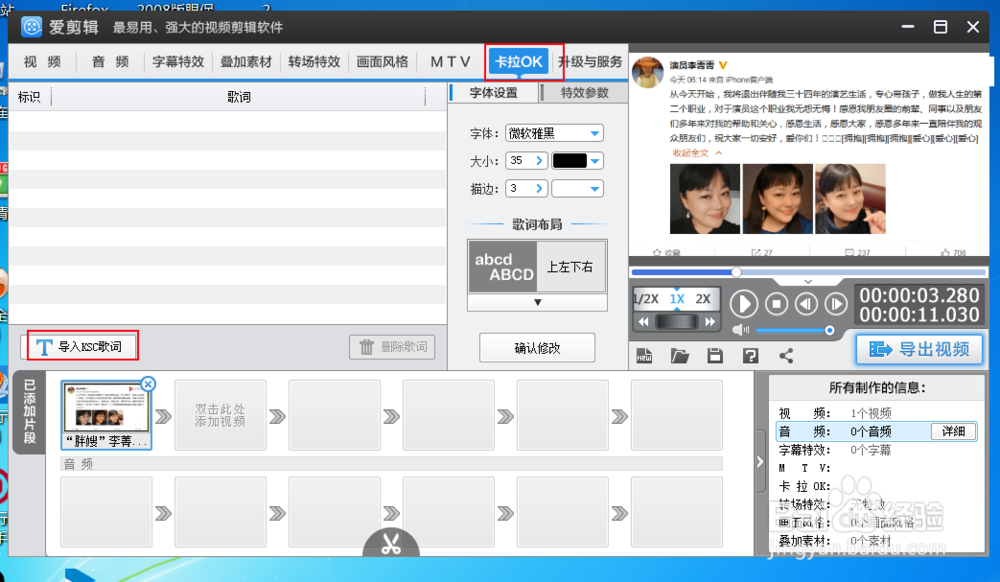Click the 大小 size stepper arrow
Viewport: 1000px width, 582px height.
click(539, 161)
